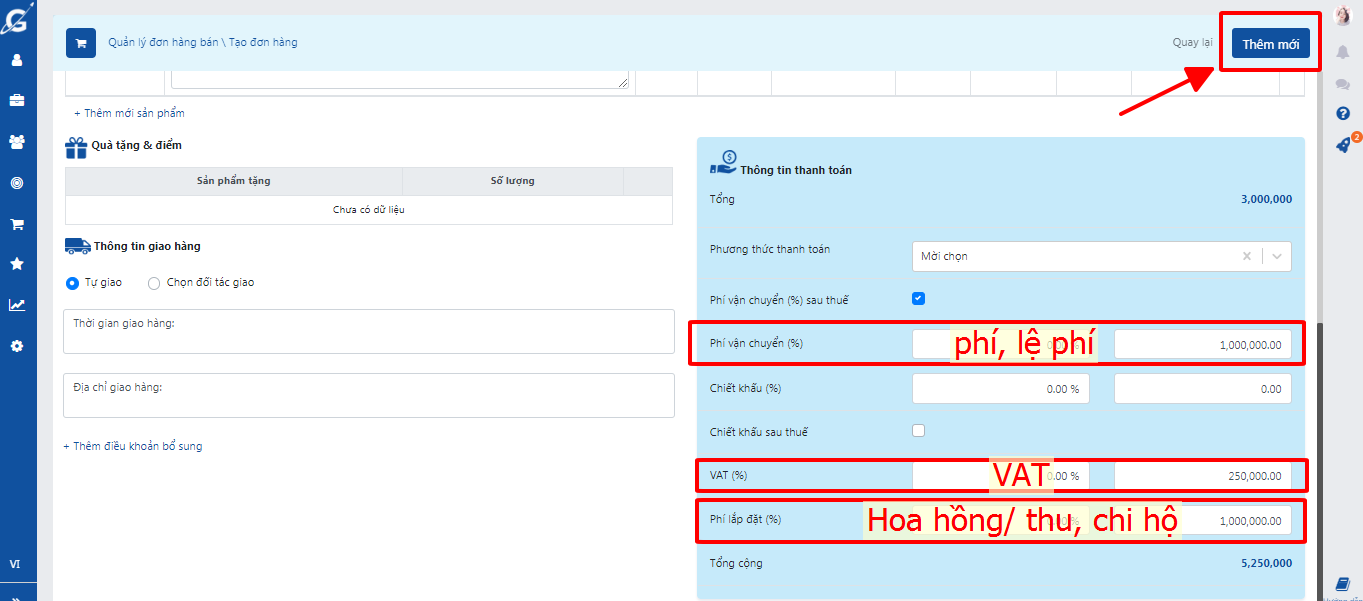
Task: Click Chiết khấu percent field
Action: 1001,389
